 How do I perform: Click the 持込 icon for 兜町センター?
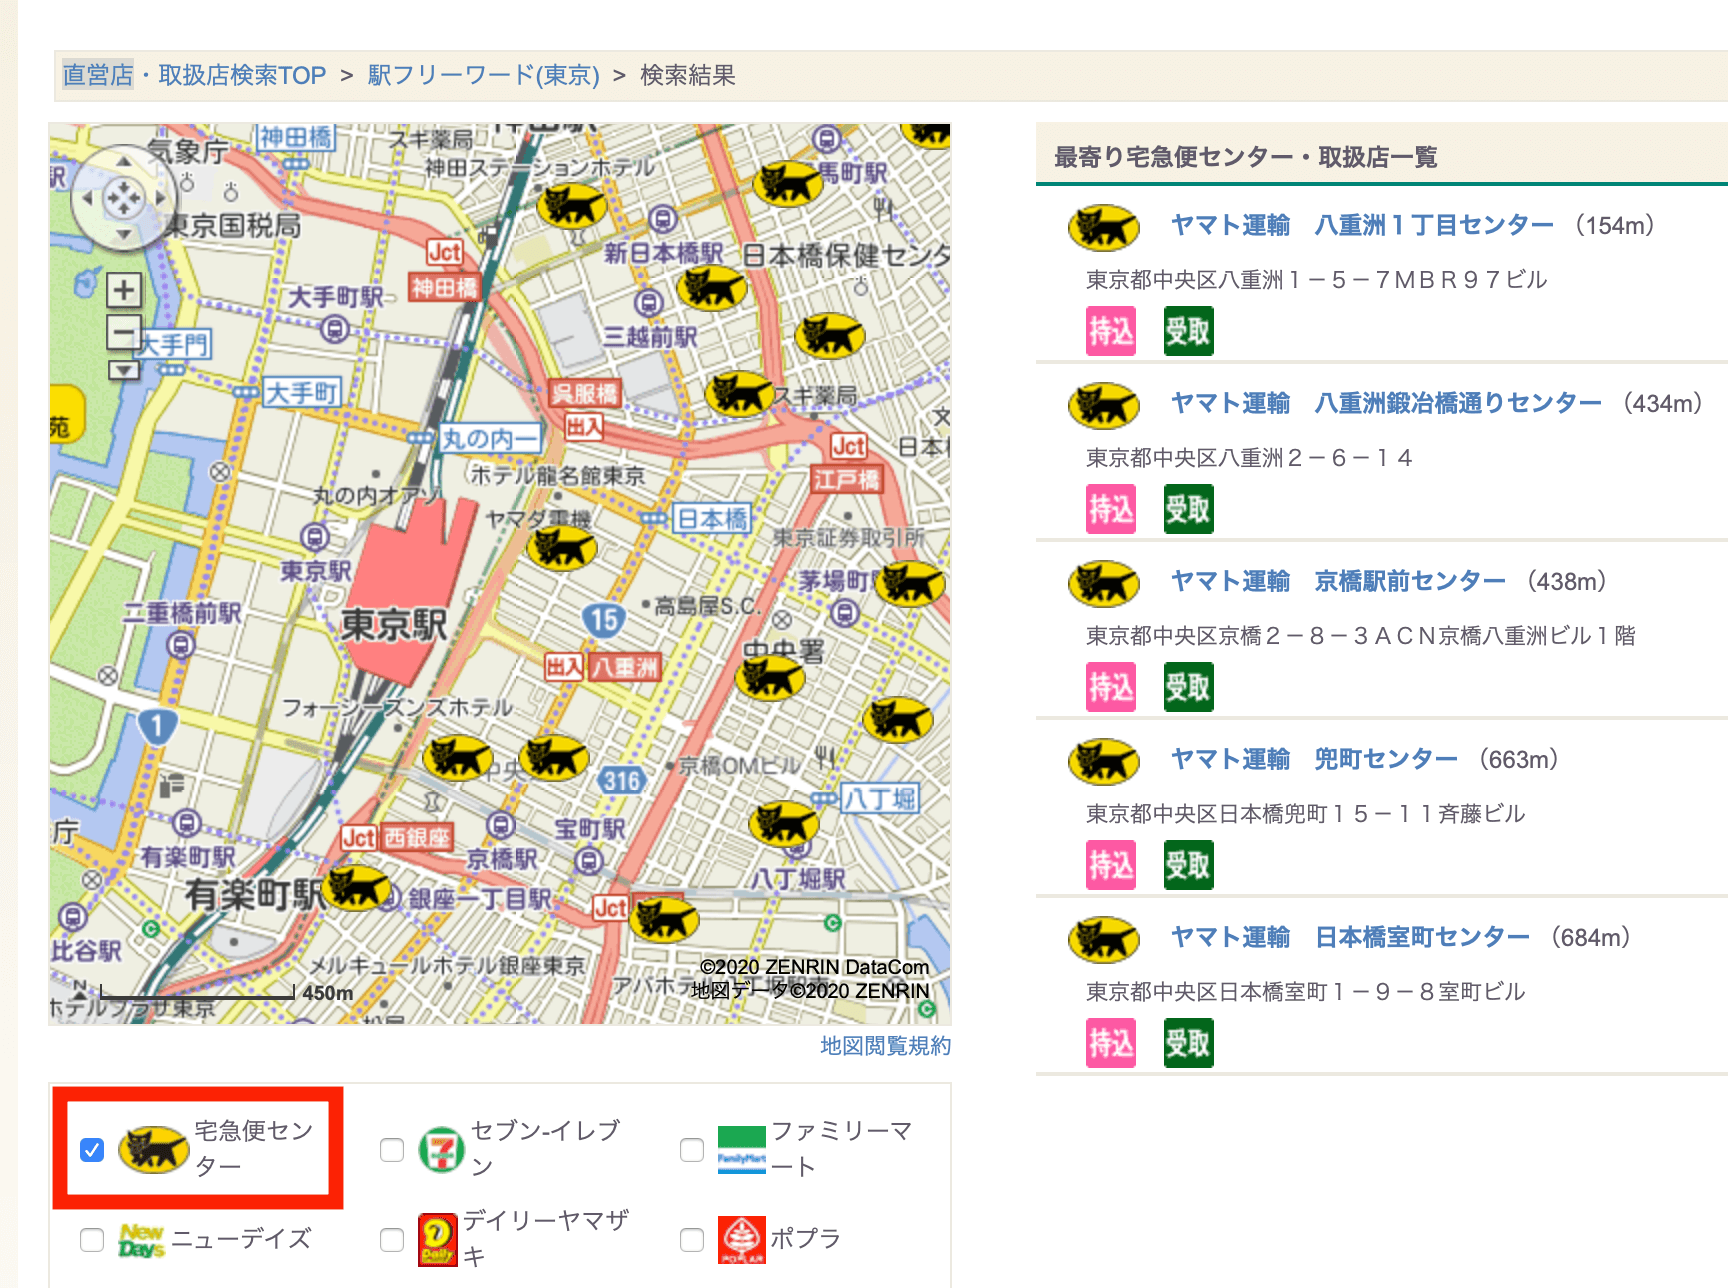click(1111, 865)
